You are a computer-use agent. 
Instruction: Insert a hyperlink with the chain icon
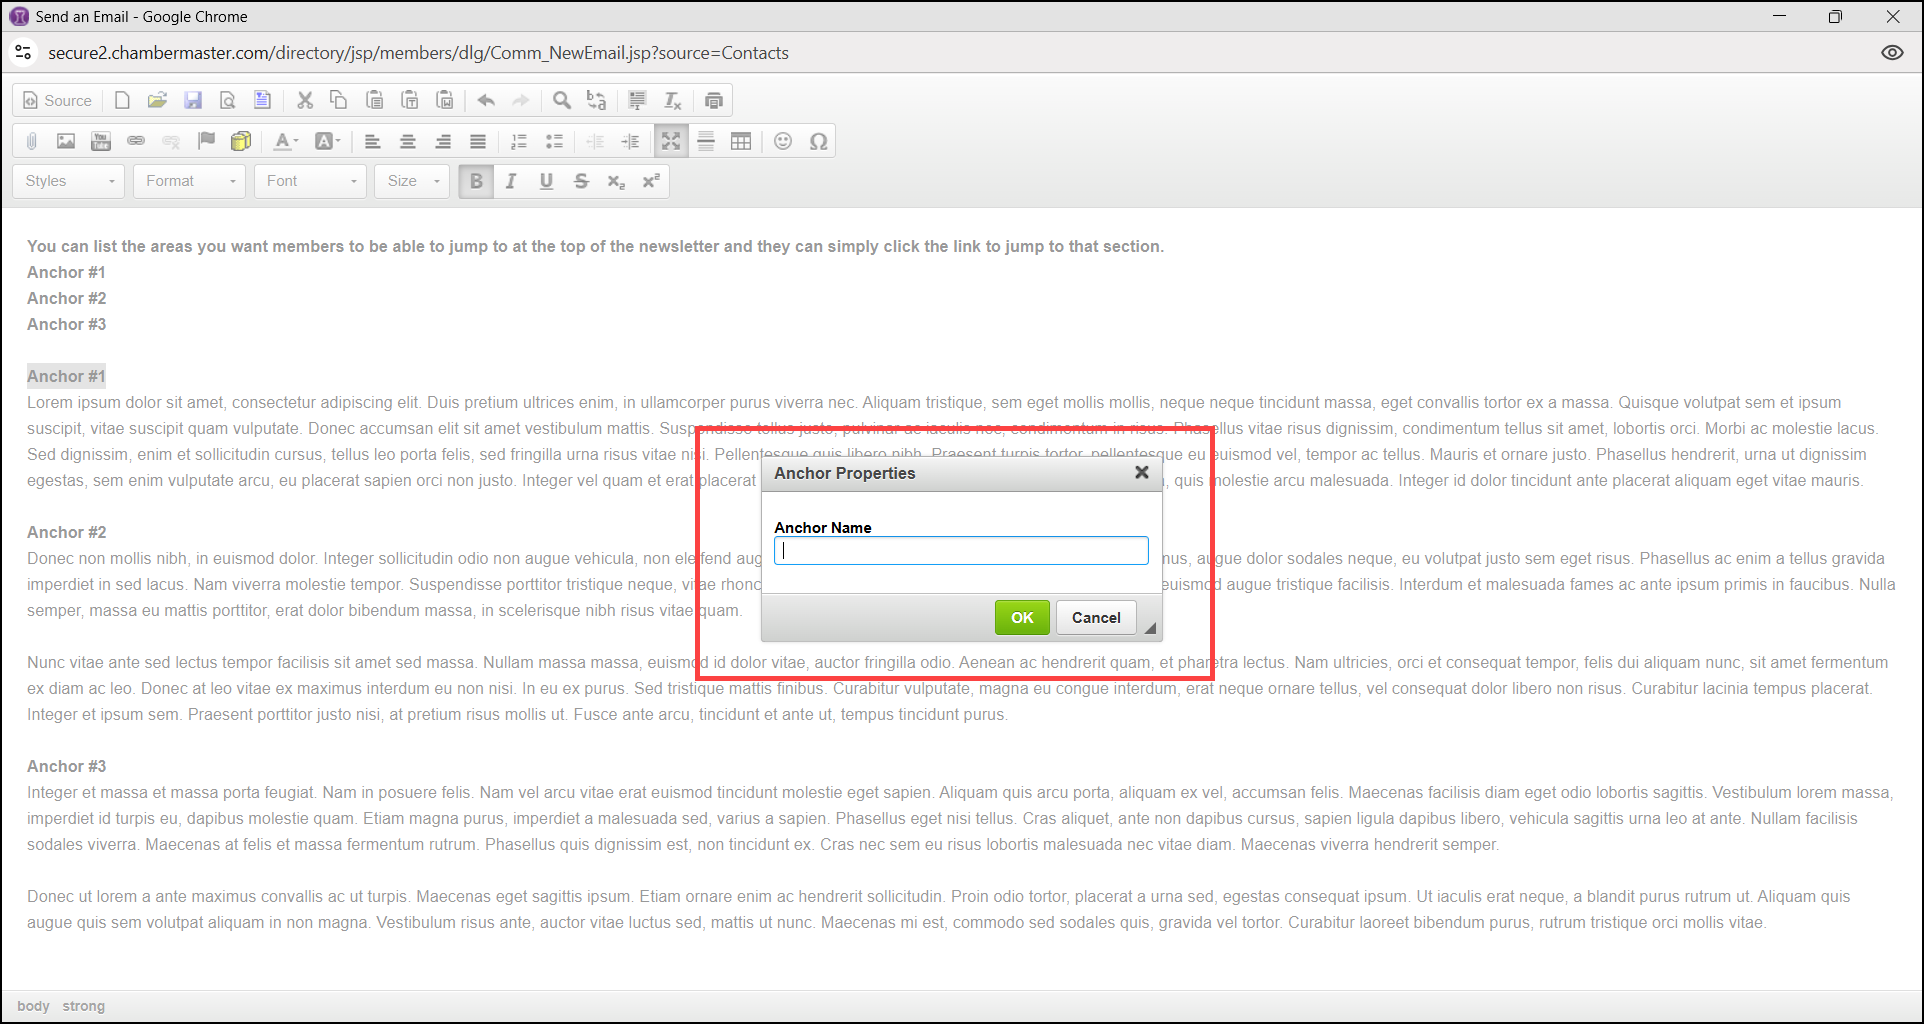pos(136,141)
